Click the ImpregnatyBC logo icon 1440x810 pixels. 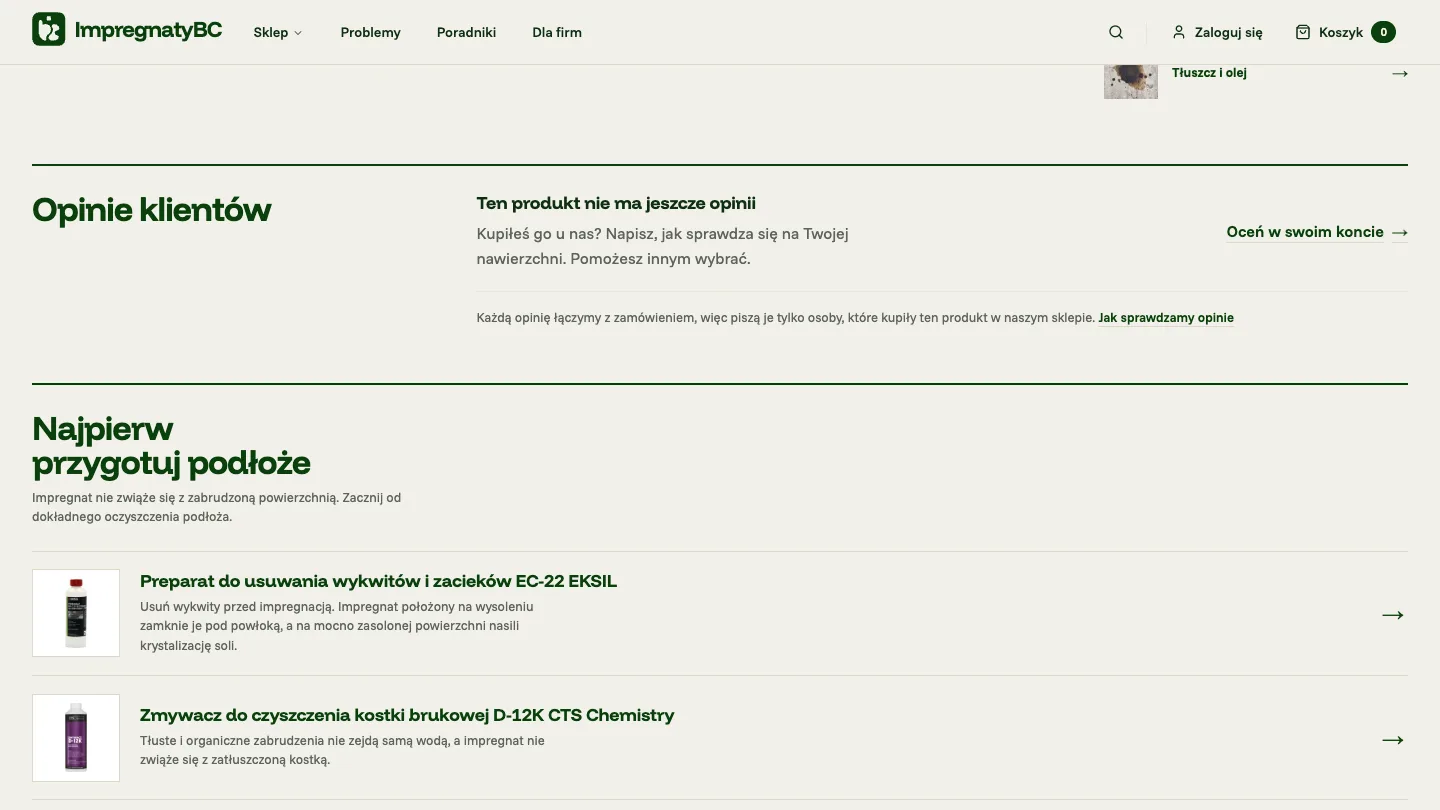[49, 29]
